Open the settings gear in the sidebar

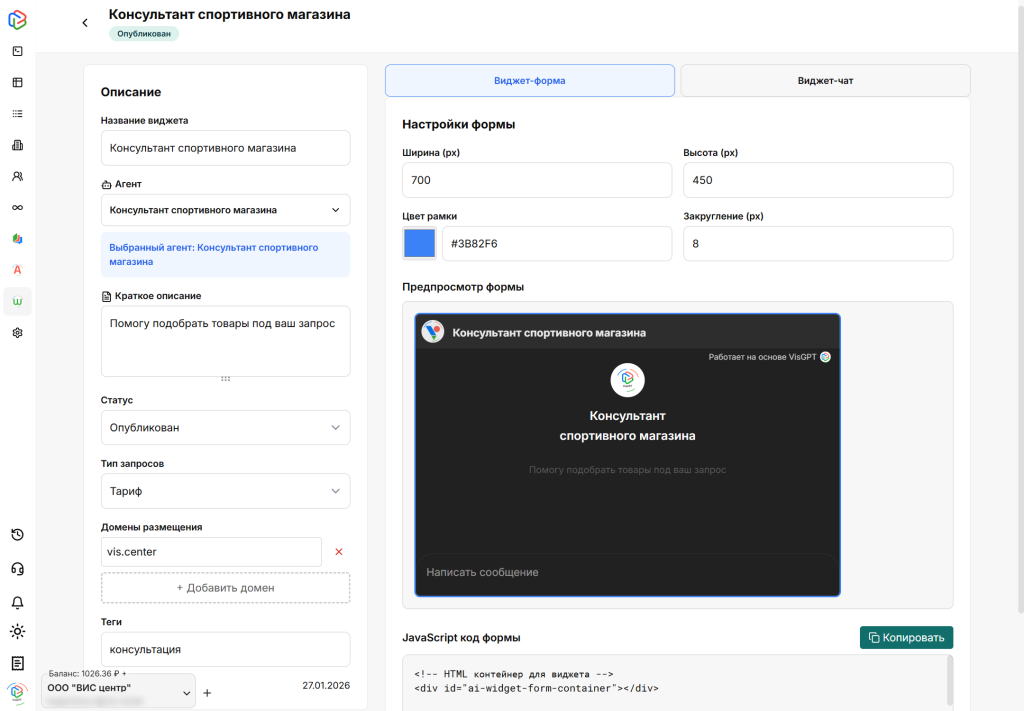[17, 333]
